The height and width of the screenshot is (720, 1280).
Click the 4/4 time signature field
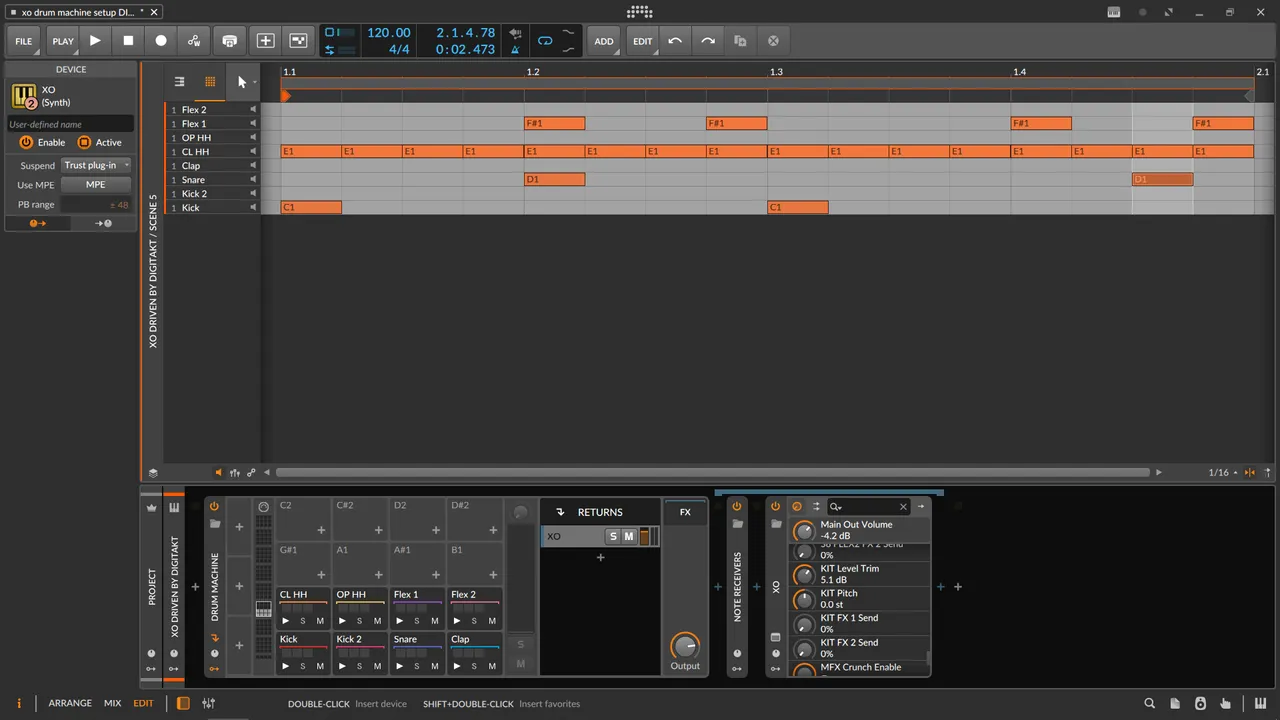tap(399, 49)
